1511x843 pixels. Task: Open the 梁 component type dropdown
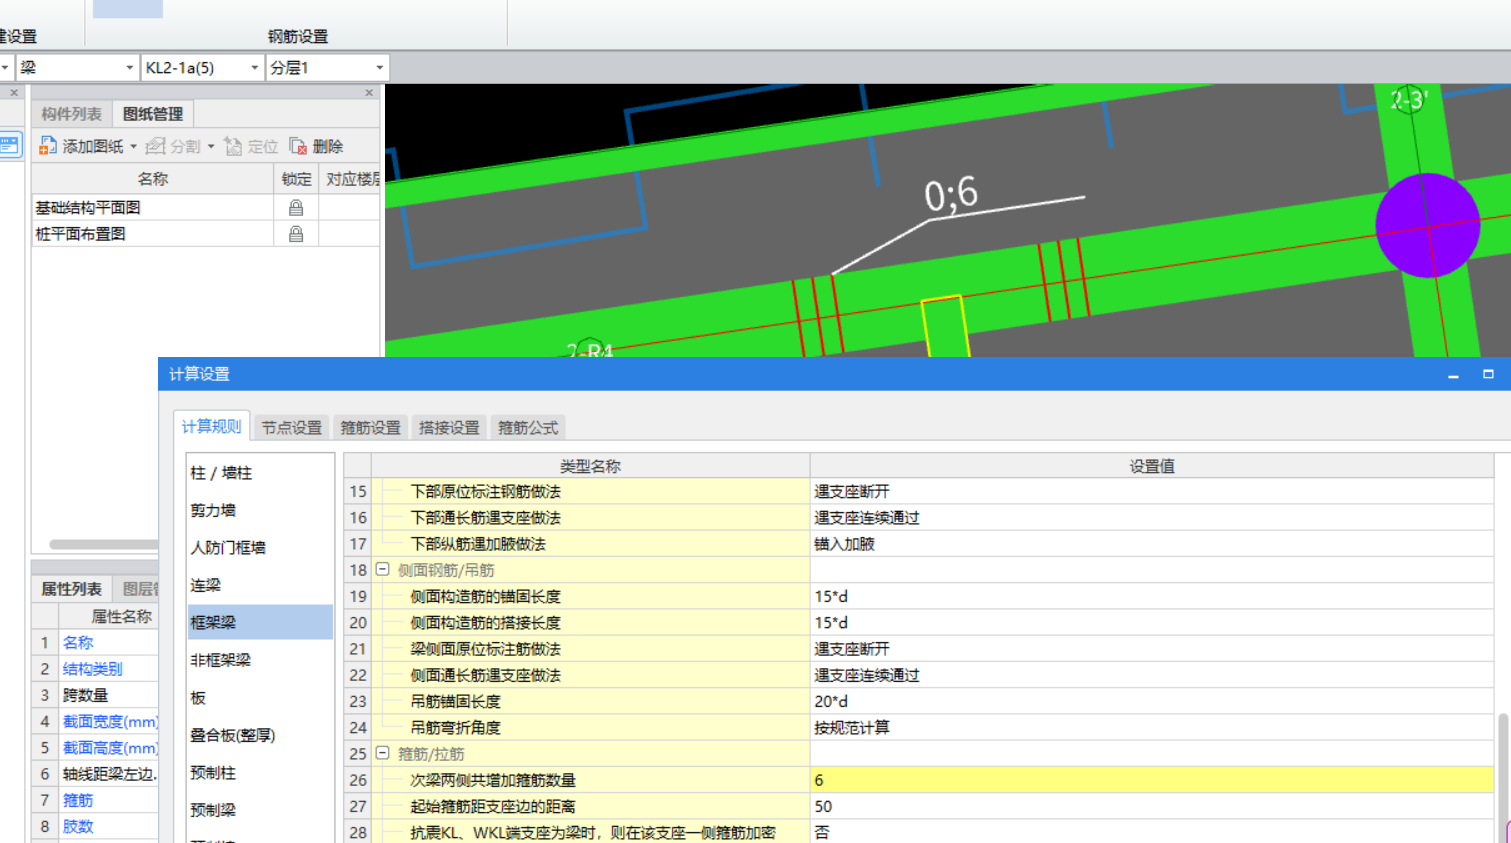point(129,68)
